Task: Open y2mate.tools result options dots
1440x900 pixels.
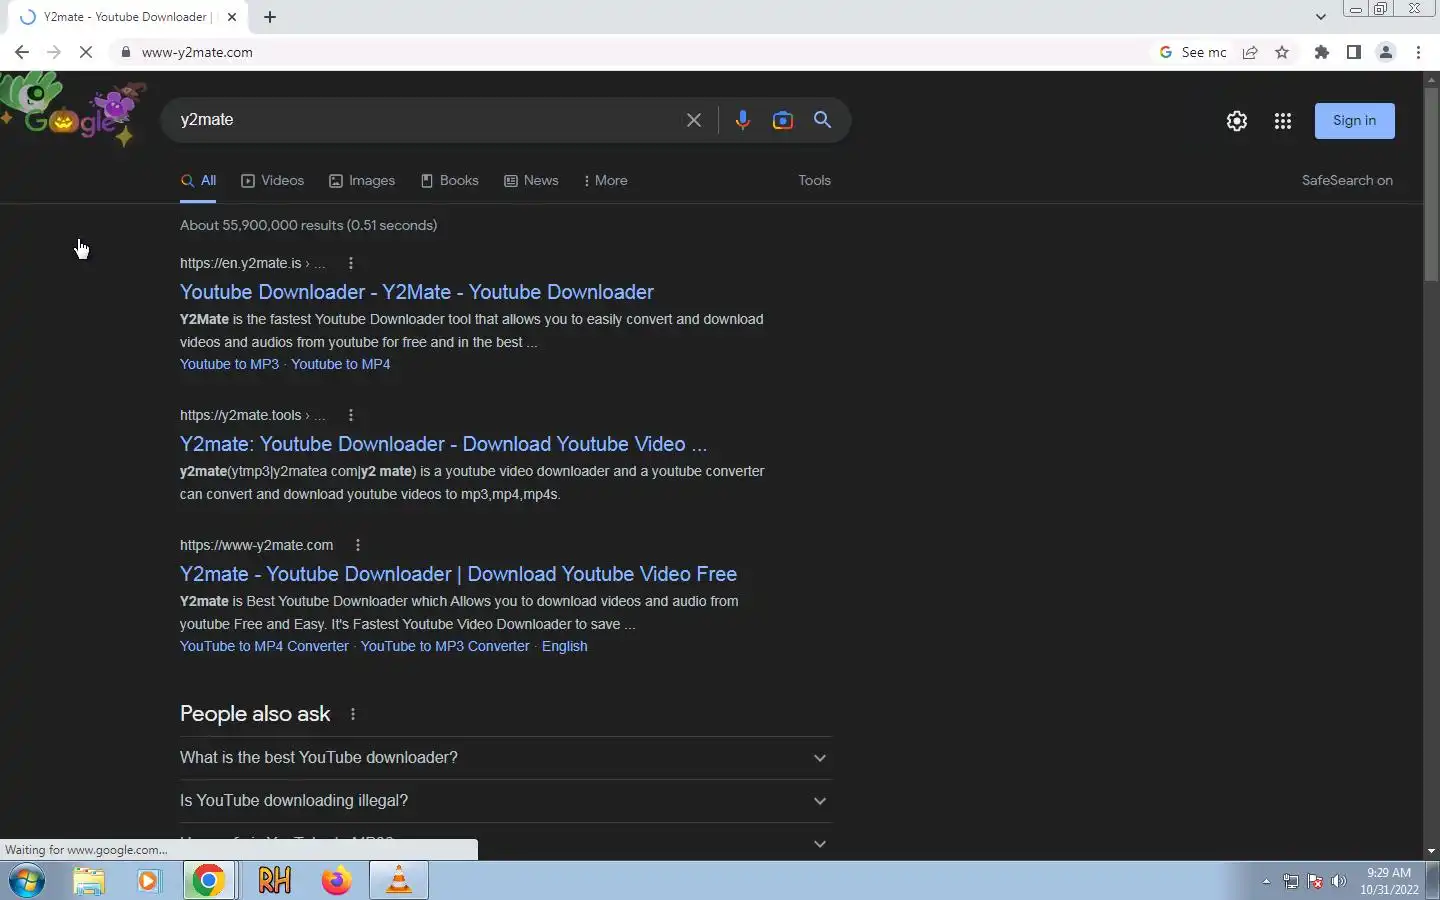Action: 350,415
